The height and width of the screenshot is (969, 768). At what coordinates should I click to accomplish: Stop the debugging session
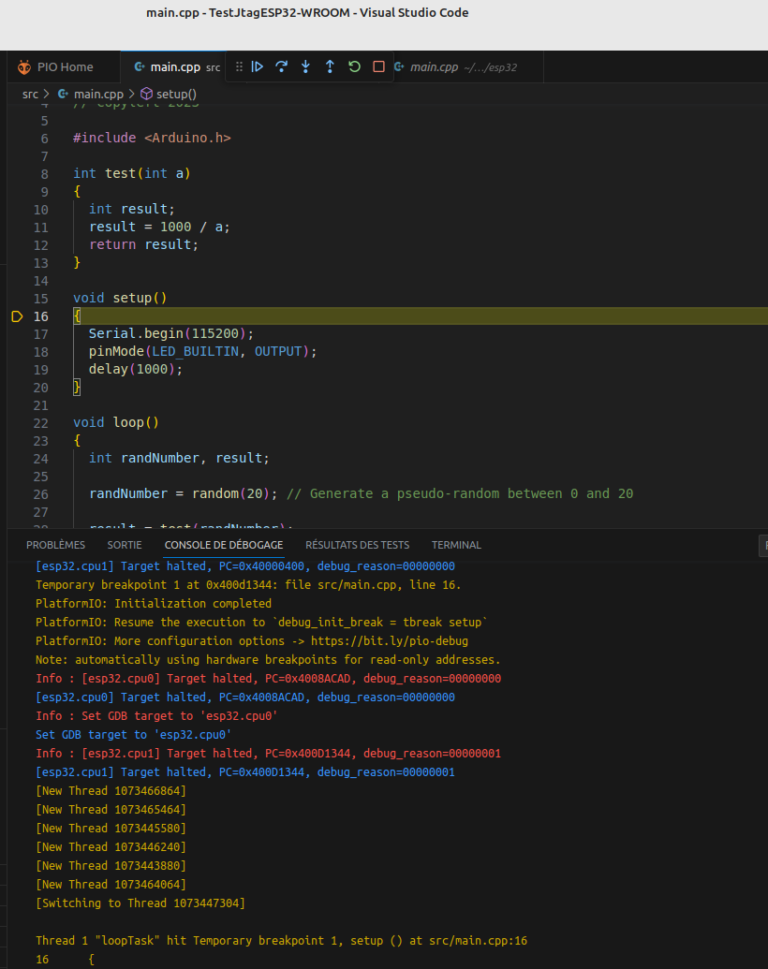(x=378, y=67)
